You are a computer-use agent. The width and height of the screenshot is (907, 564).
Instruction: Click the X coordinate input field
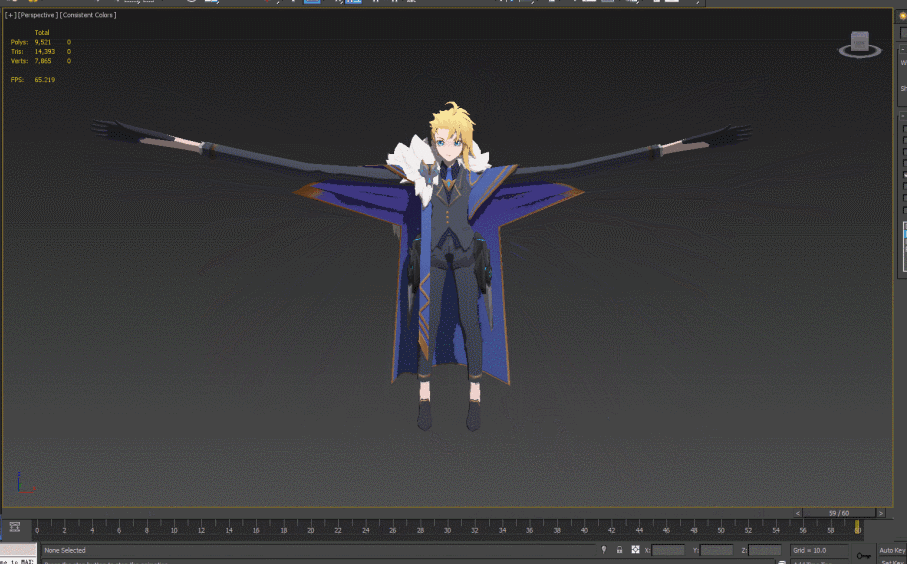click(x=668, y=550)
